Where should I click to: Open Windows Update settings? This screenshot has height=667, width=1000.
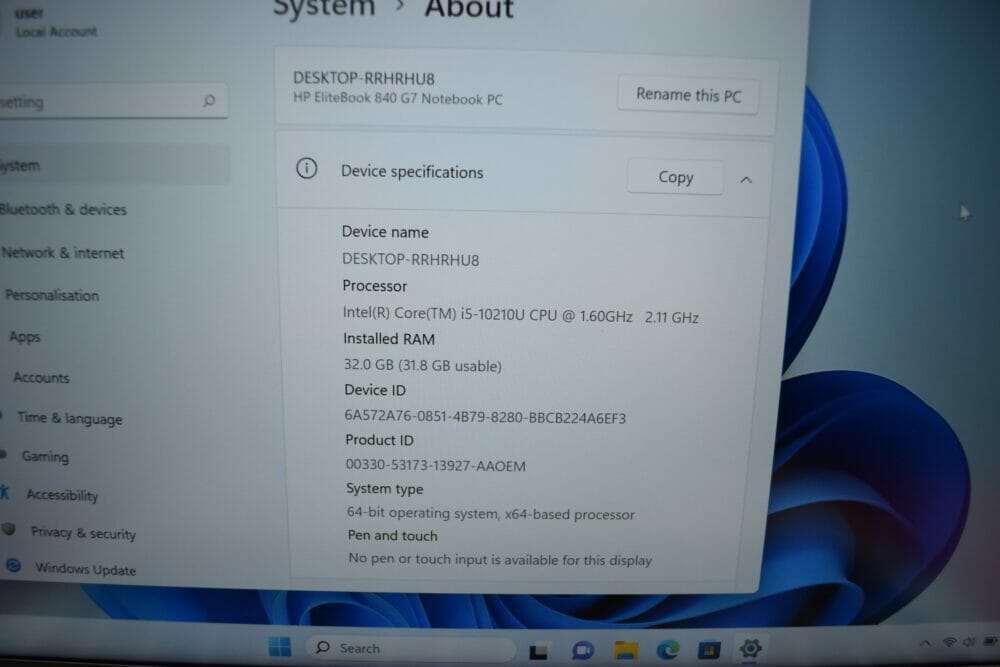85,568
